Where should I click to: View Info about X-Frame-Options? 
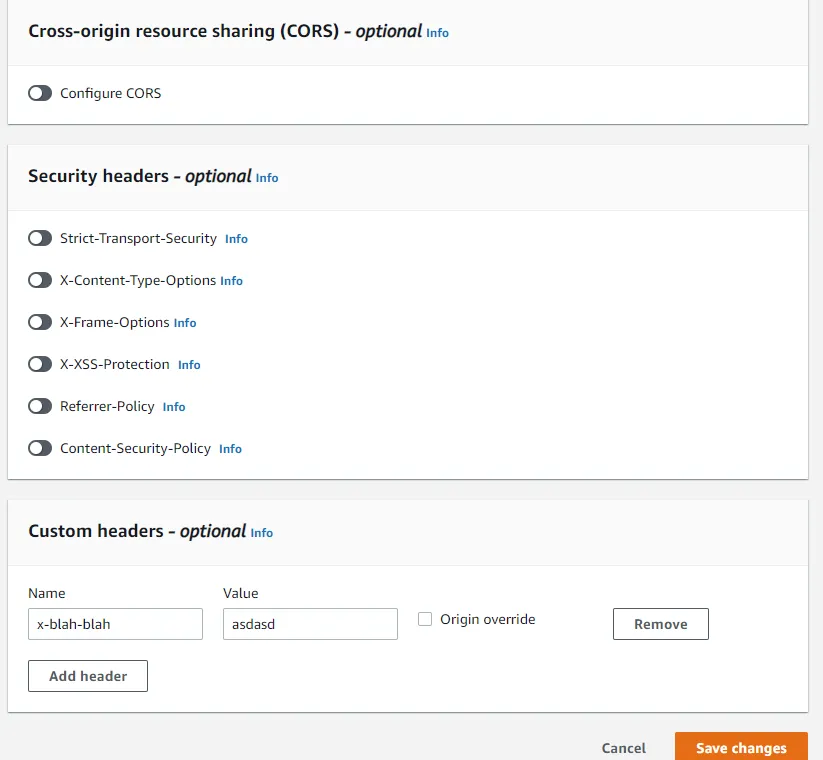pyautogui.click(x=185, y=324)
